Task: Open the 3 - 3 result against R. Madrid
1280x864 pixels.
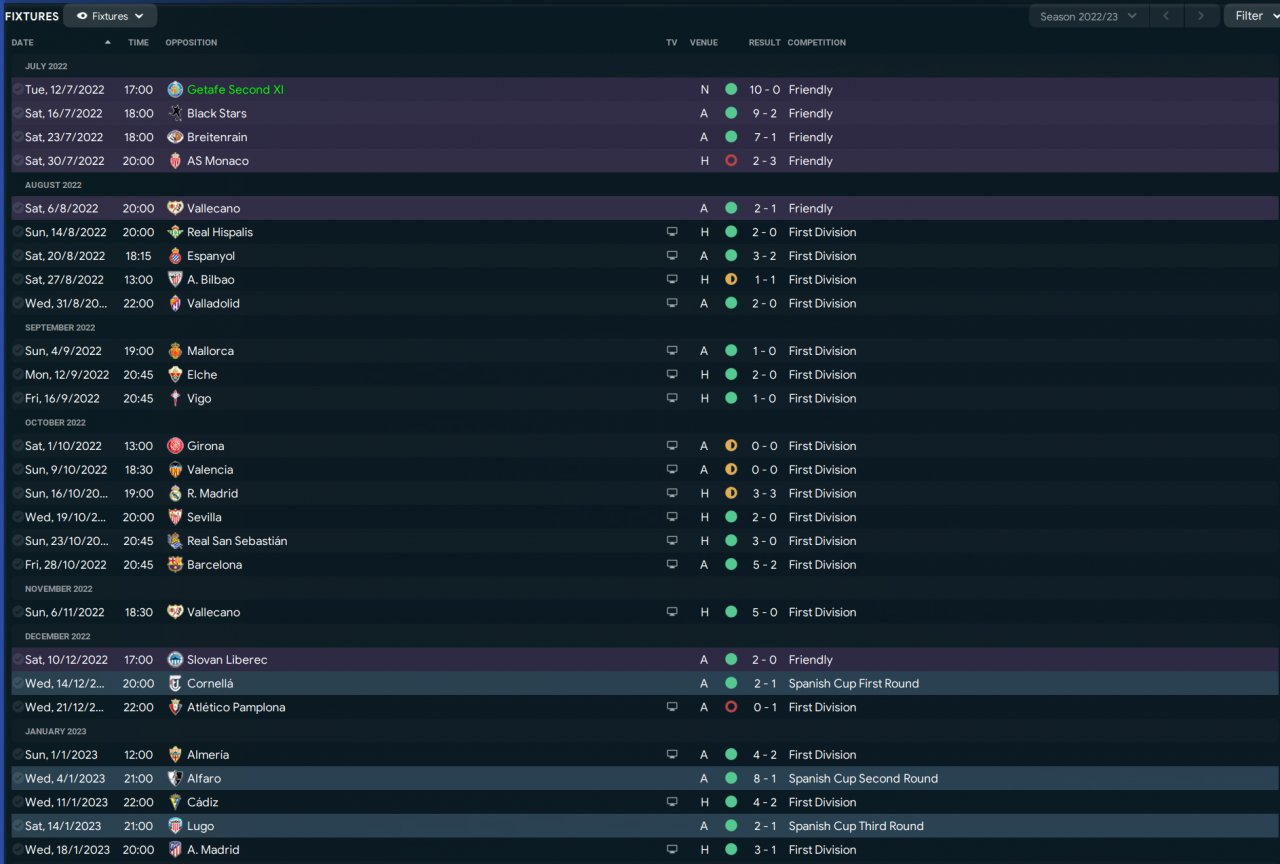Action: 765,494
